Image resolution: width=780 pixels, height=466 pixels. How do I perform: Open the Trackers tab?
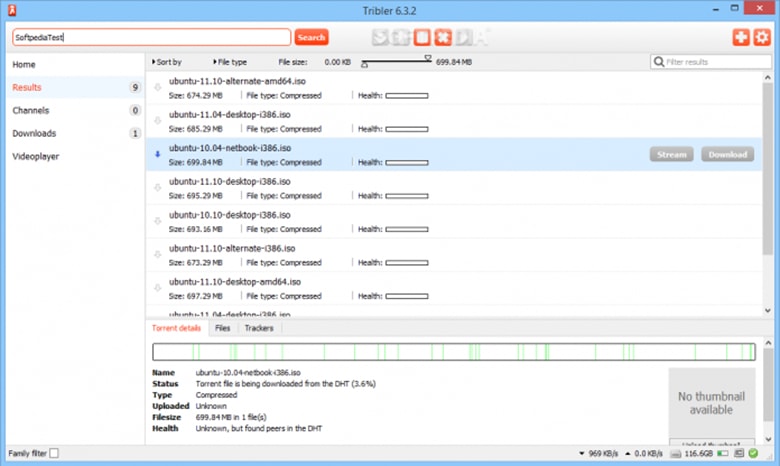point(259,328)
